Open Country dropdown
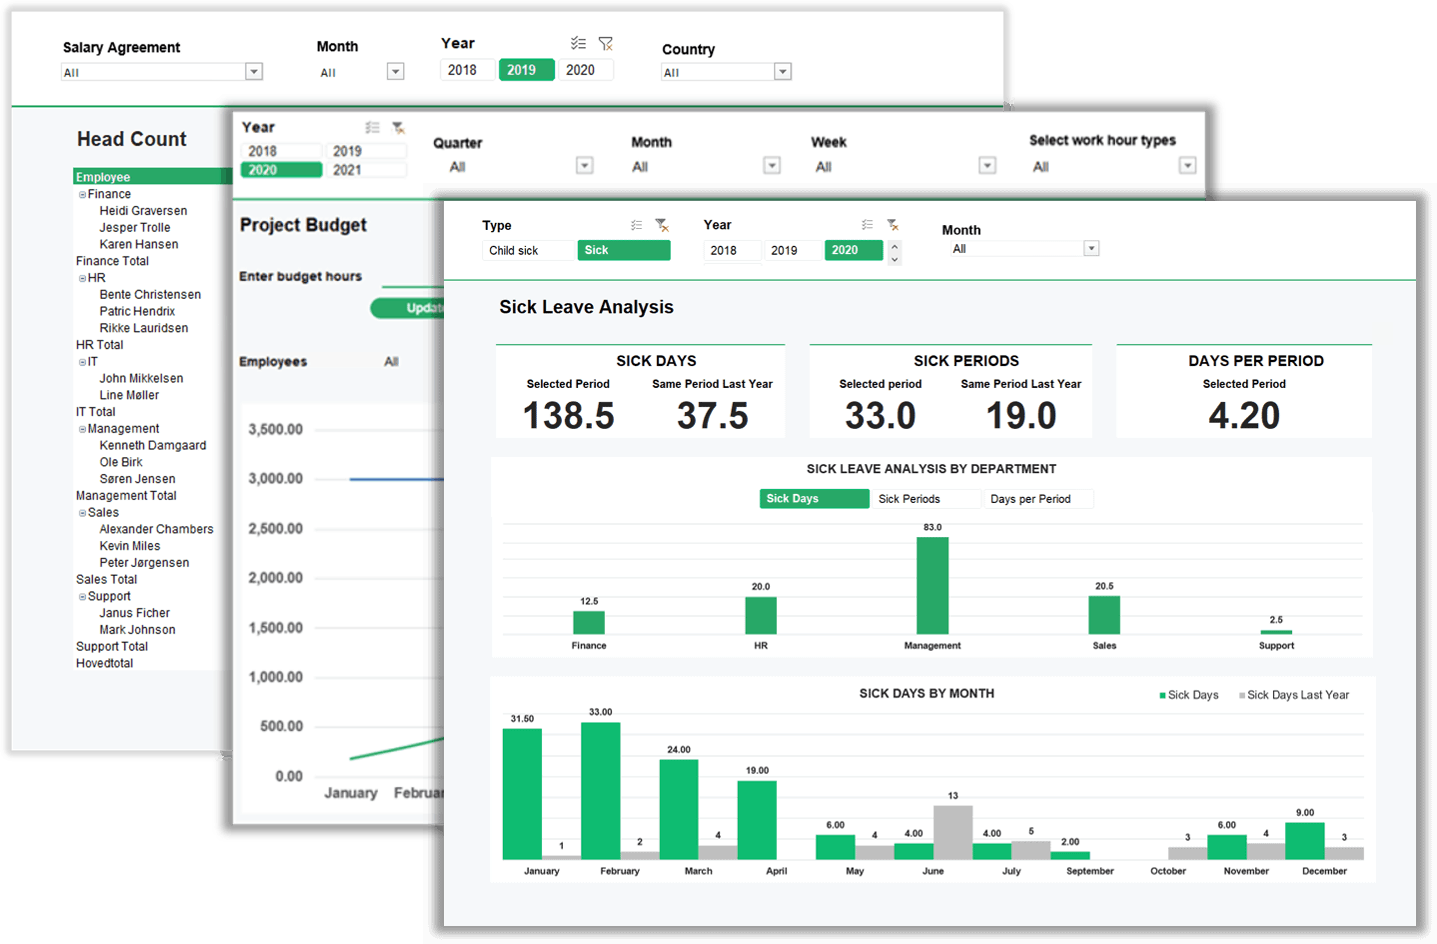The image size is (1437, 944). 783,72
